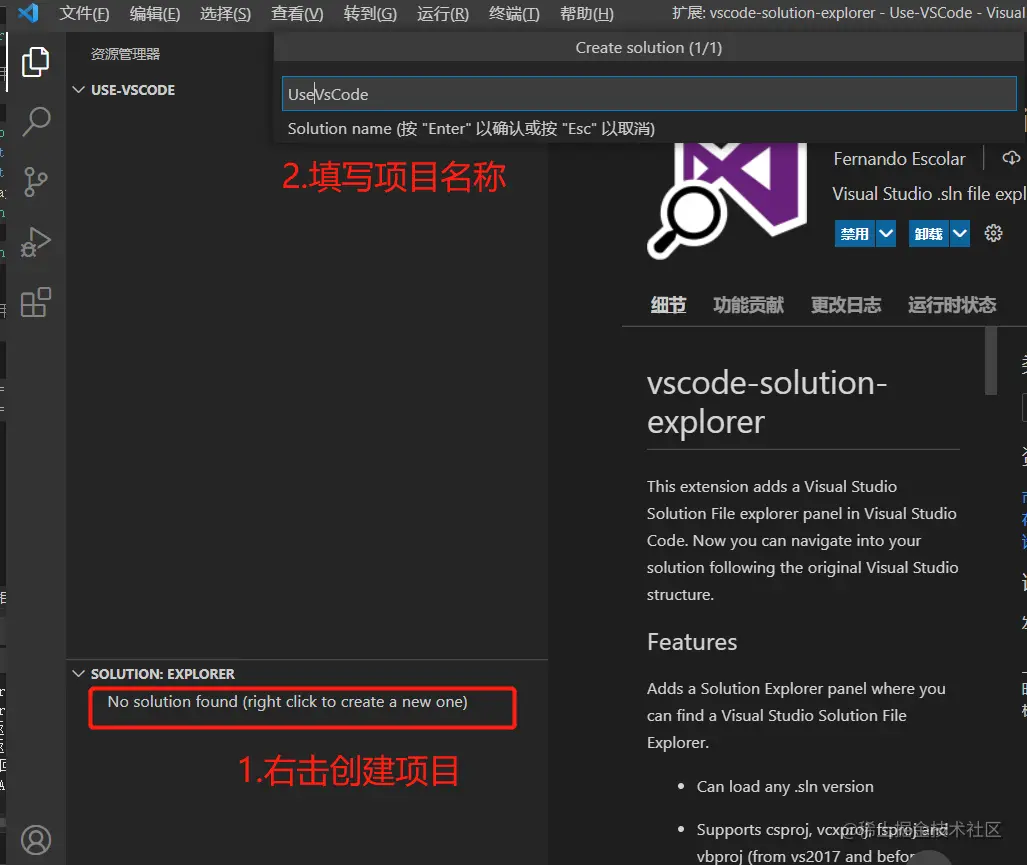The image size is (1027, 865).
Task: Open the 编辑(E) menu
Action: [155, 13]
